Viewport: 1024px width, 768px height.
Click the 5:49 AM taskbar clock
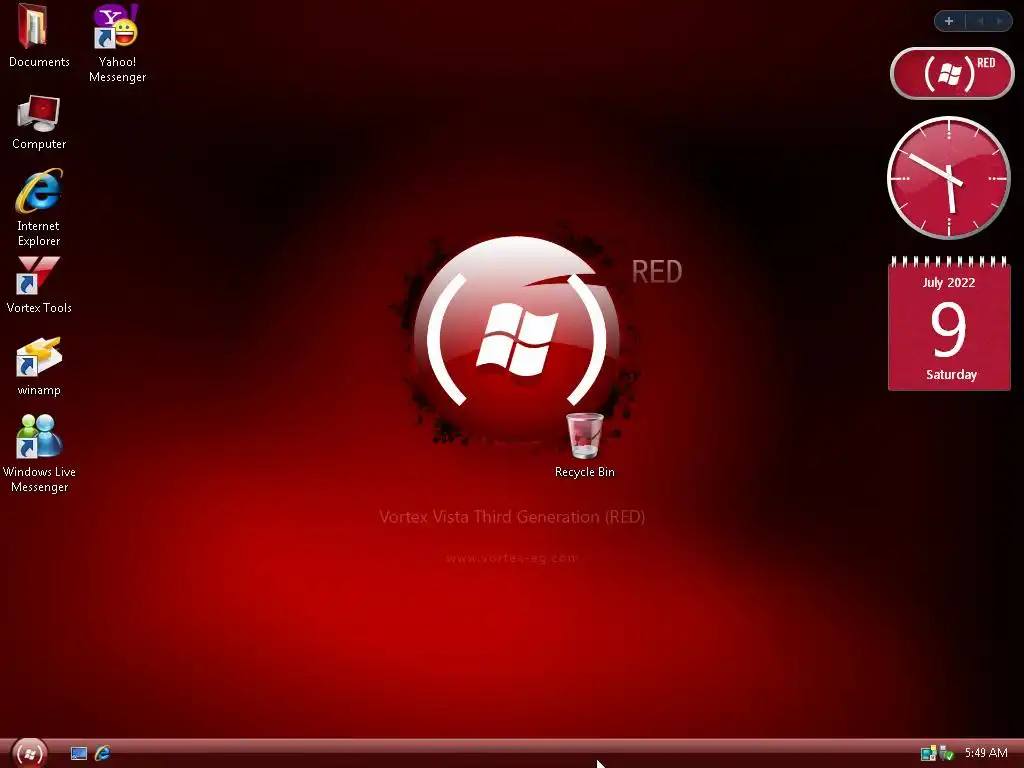[985, 753]
